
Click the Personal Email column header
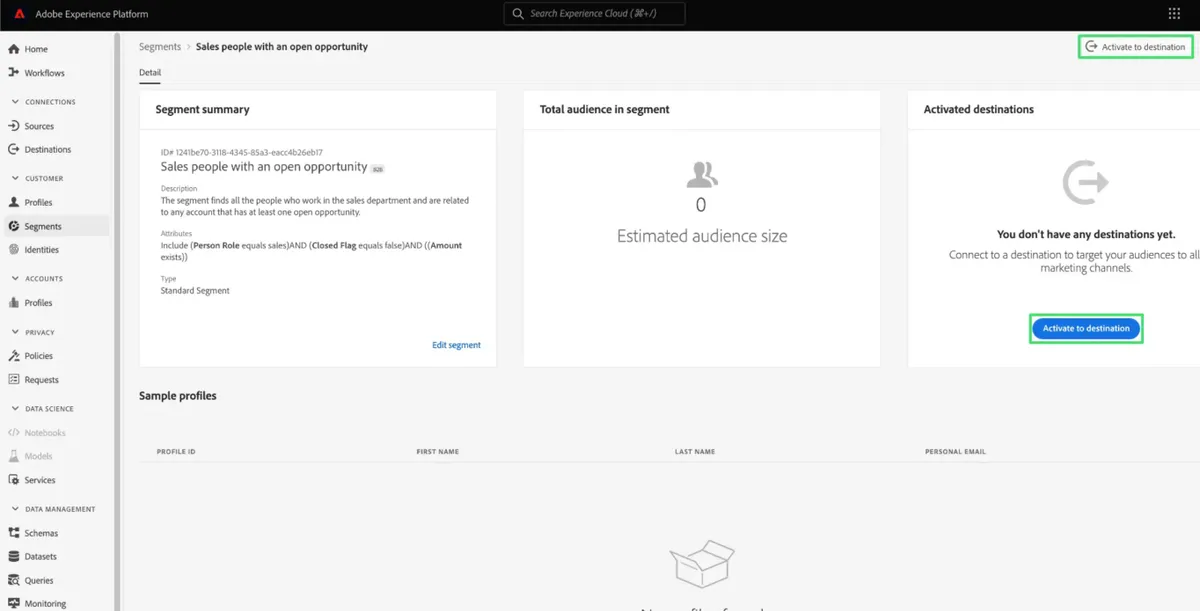[x=955, y=452]
